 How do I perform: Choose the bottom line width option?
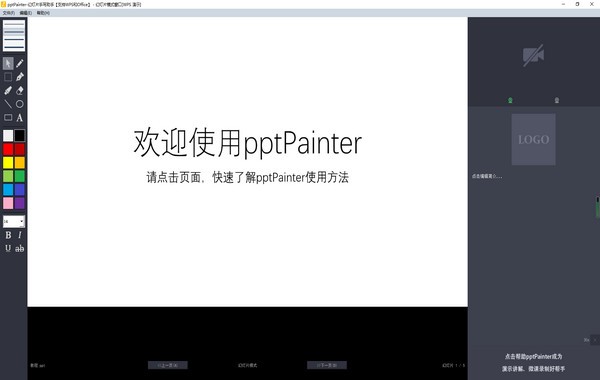(x=14, y=47)
